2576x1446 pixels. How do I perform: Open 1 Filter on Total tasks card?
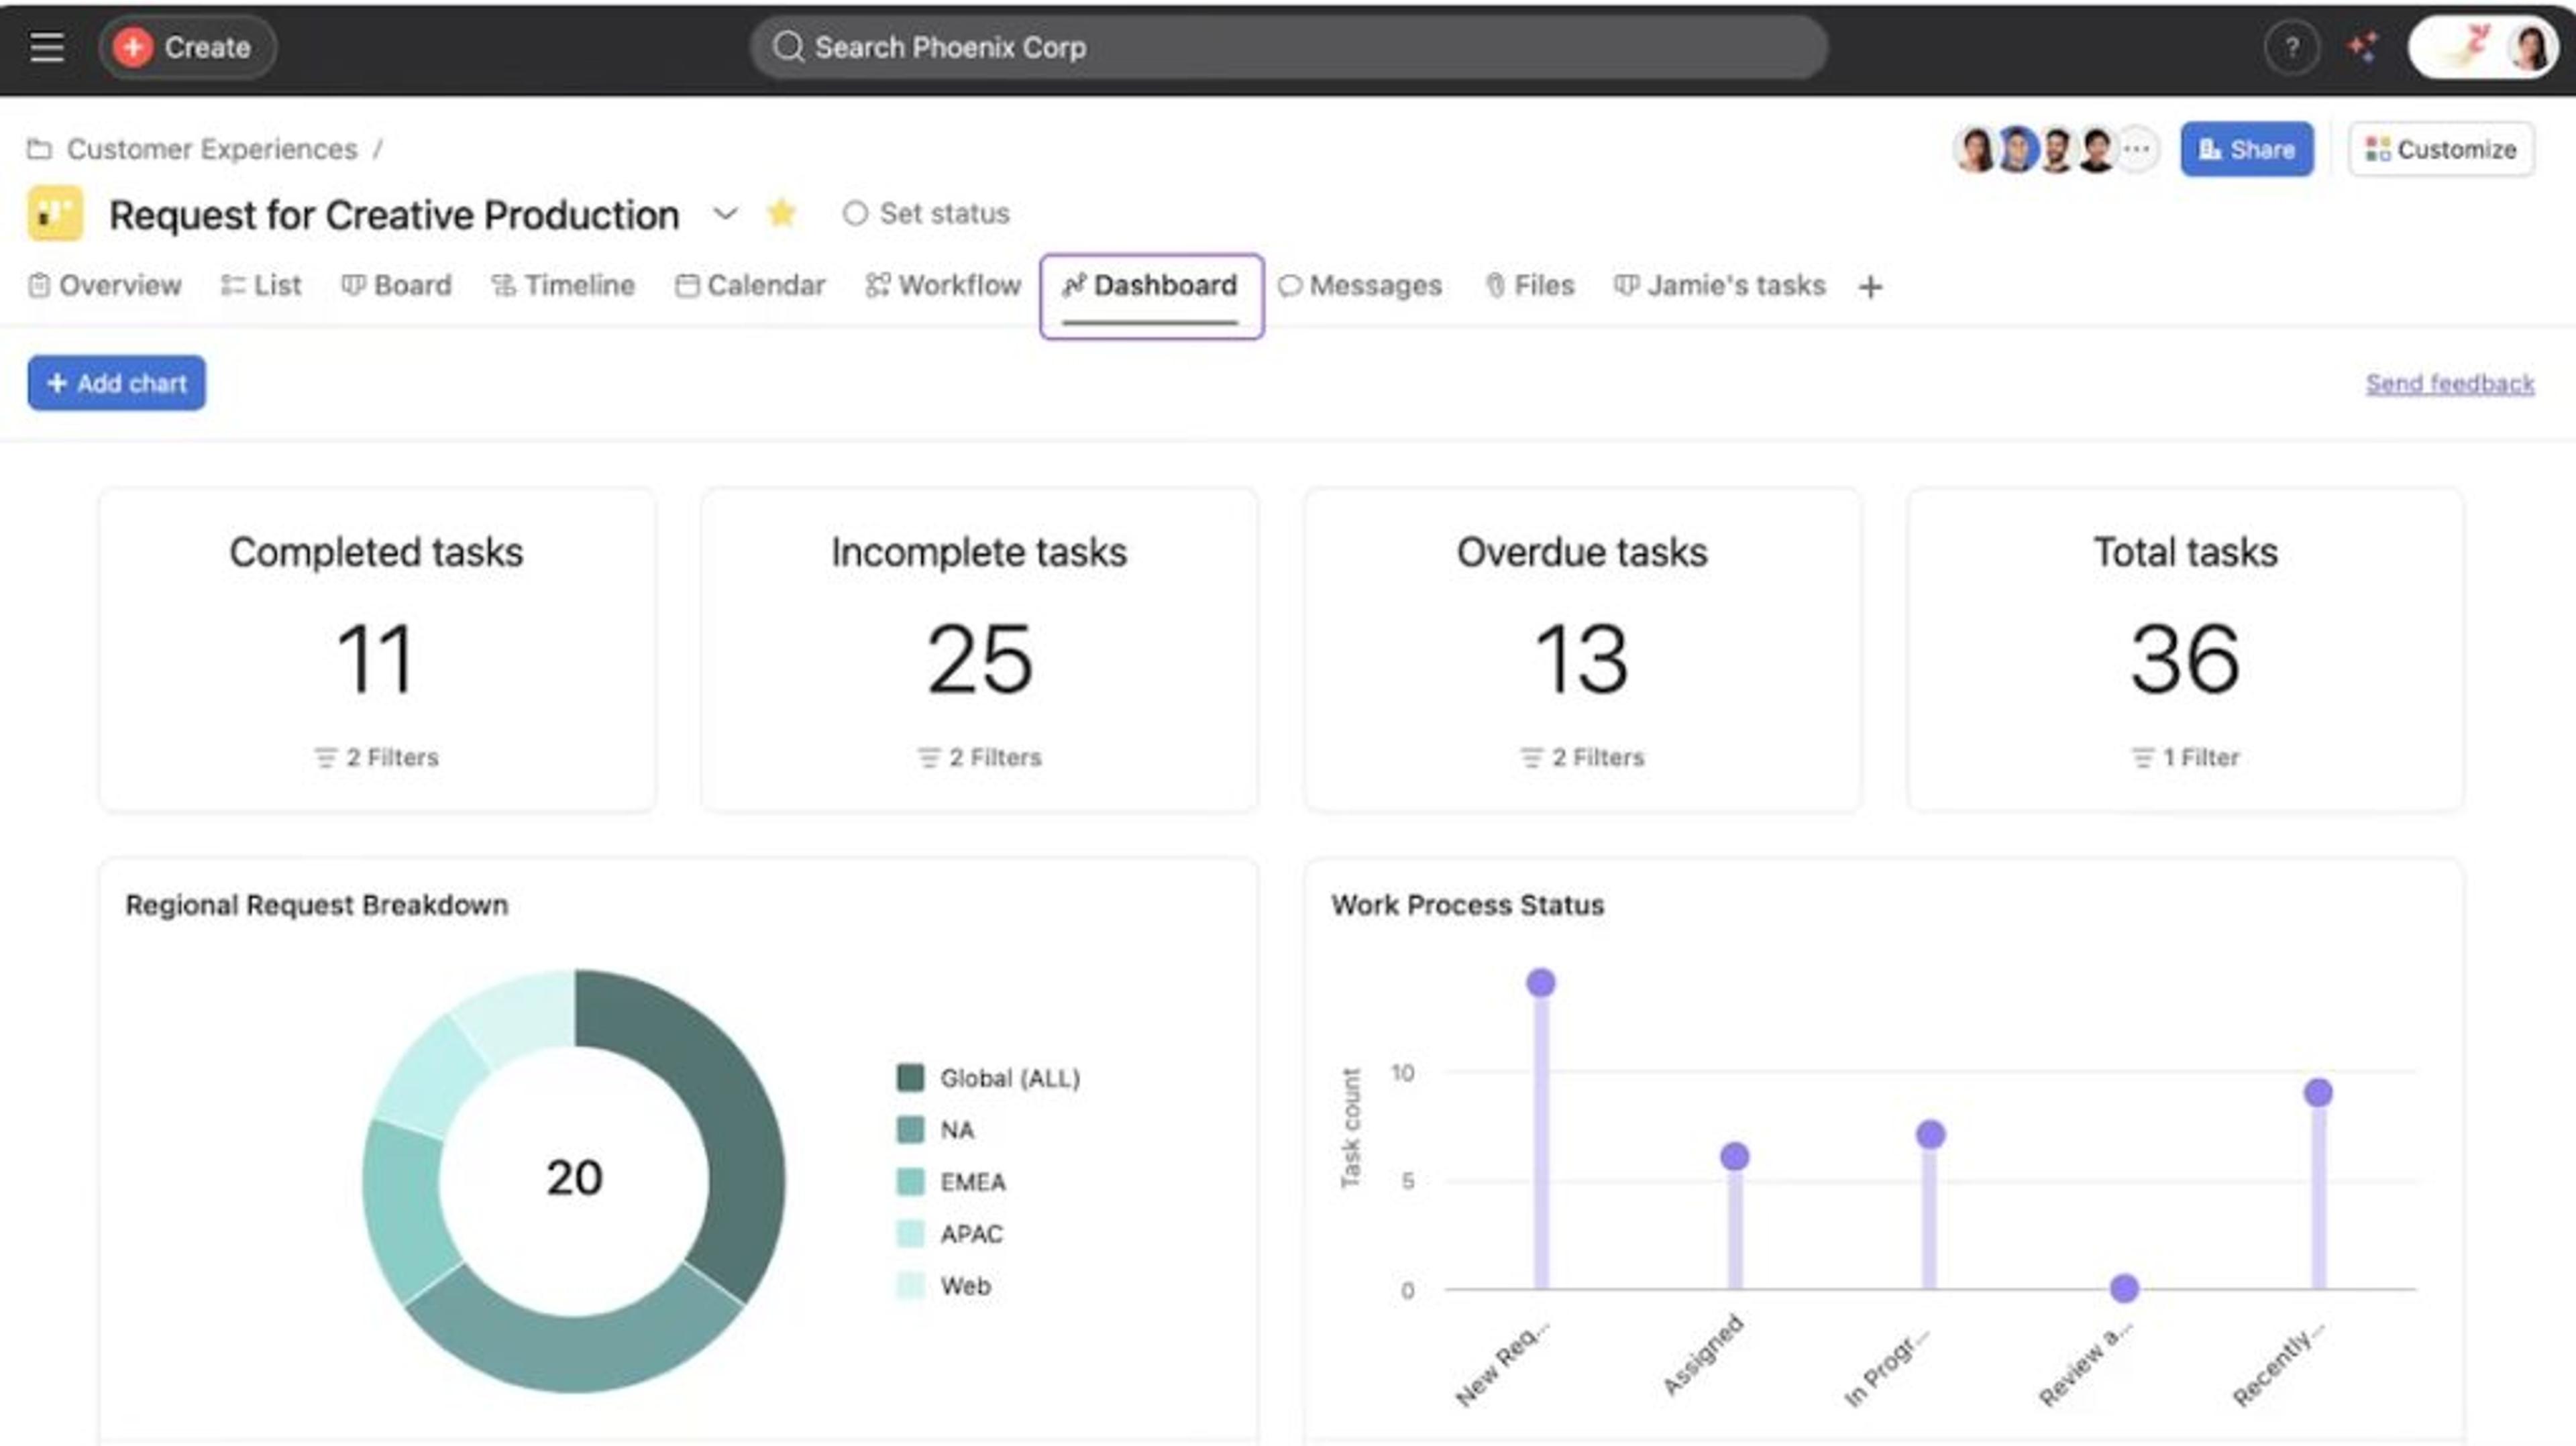(2185, 758)
